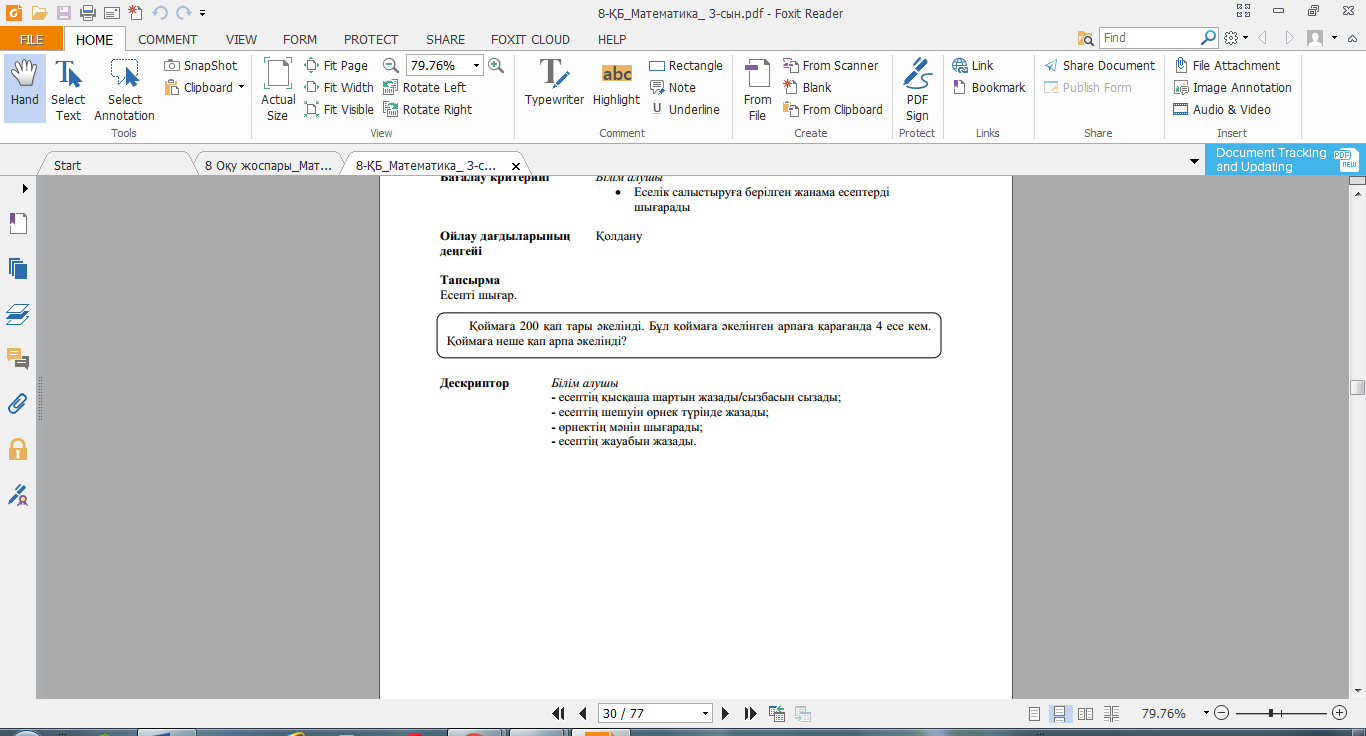The height and width of the screenshot is (736, 1366).
Task: Select the Rectangle drawing tool
Action: tap(686, 66)
